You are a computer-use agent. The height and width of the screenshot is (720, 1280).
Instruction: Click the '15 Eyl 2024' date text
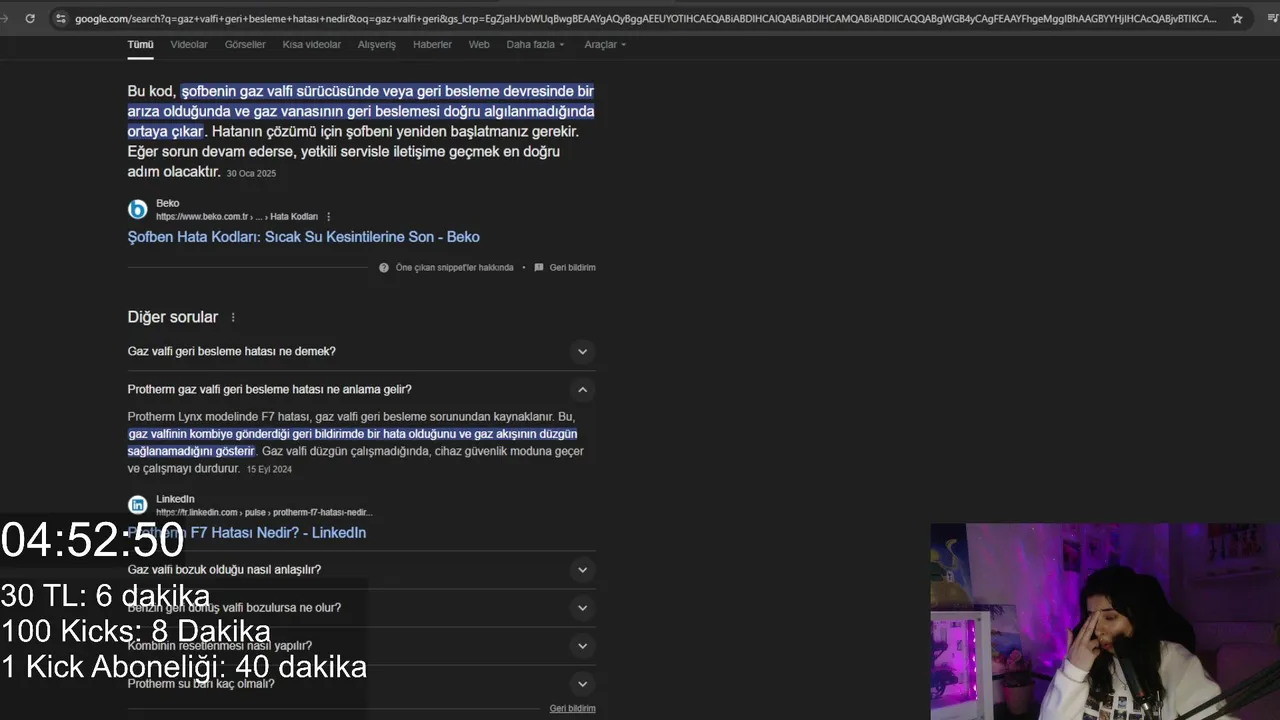point(269,469)
